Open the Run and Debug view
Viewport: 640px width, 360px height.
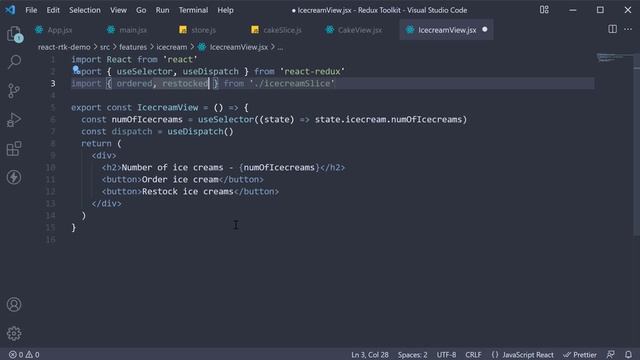coord(14,120)
